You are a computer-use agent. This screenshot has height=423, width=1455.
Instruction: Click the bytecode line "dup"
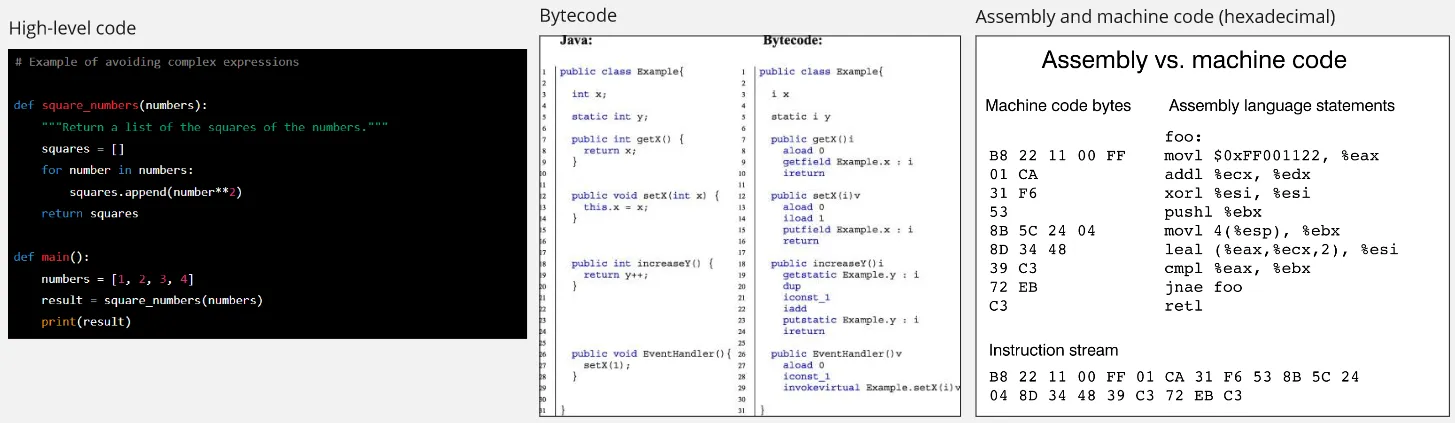[792, 285]
